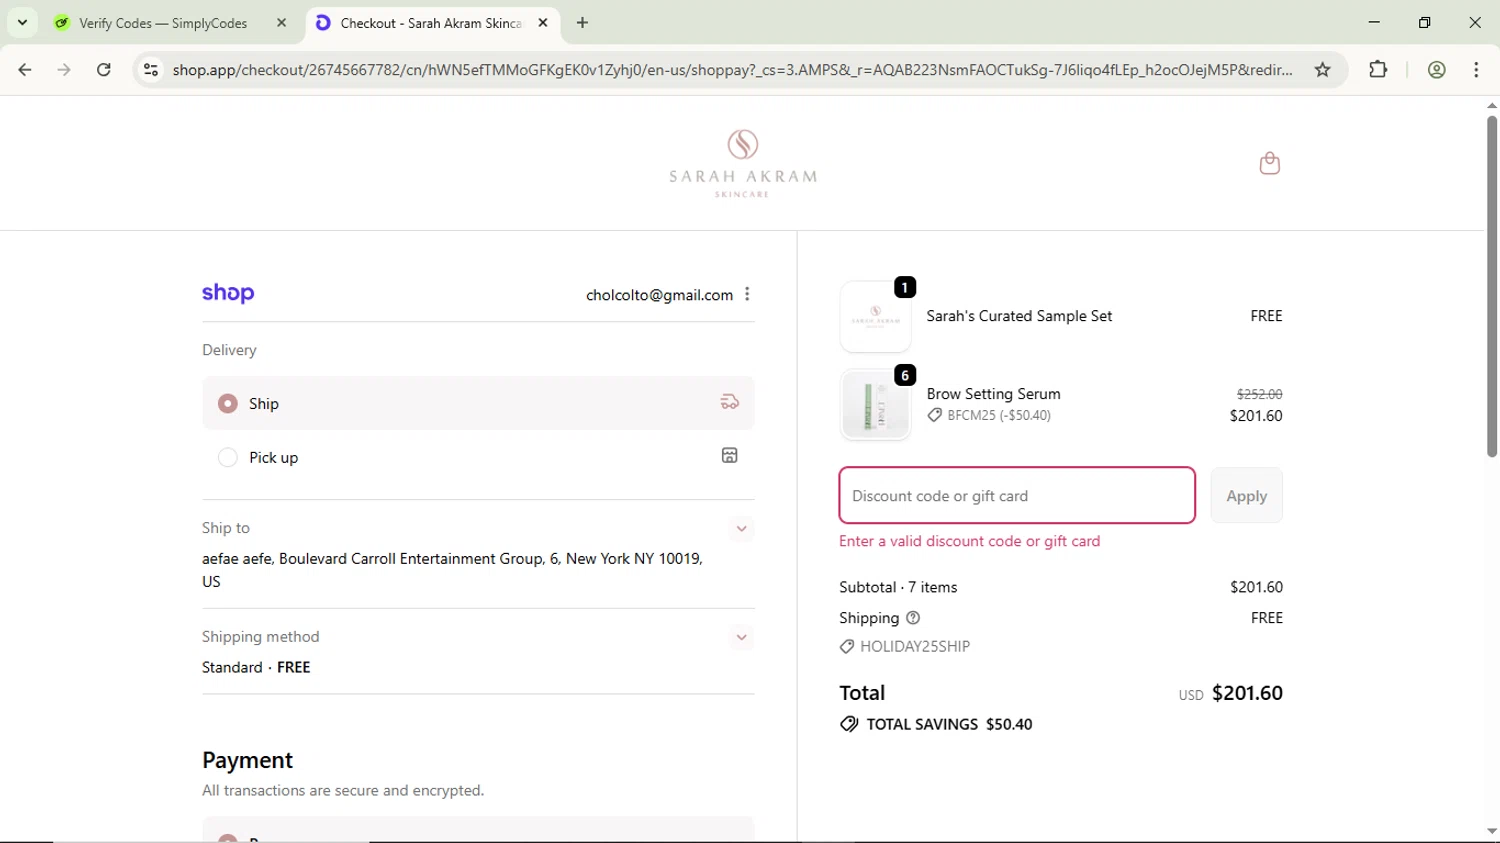Click the HOLIDAY25SHIP code text
This screenshot has width=1500, height=843.
point(915,647)
